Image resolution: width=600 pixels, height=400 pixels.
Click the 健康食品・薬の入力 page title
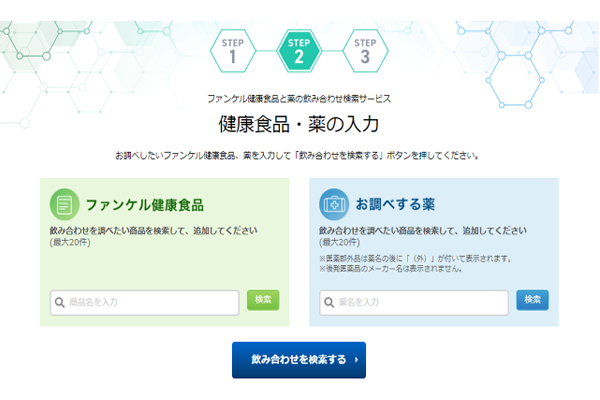[299, 125]
